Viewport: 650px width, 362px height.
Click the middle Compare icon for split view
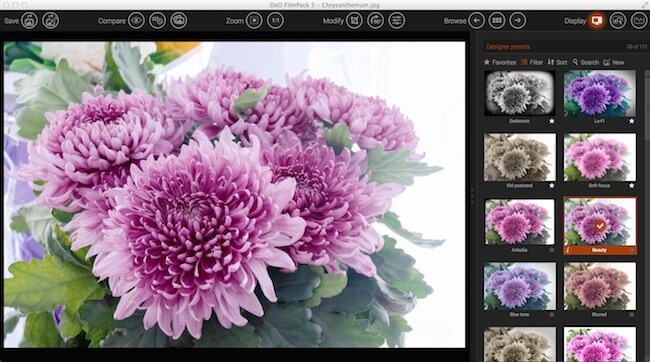(x=158, y=20)
